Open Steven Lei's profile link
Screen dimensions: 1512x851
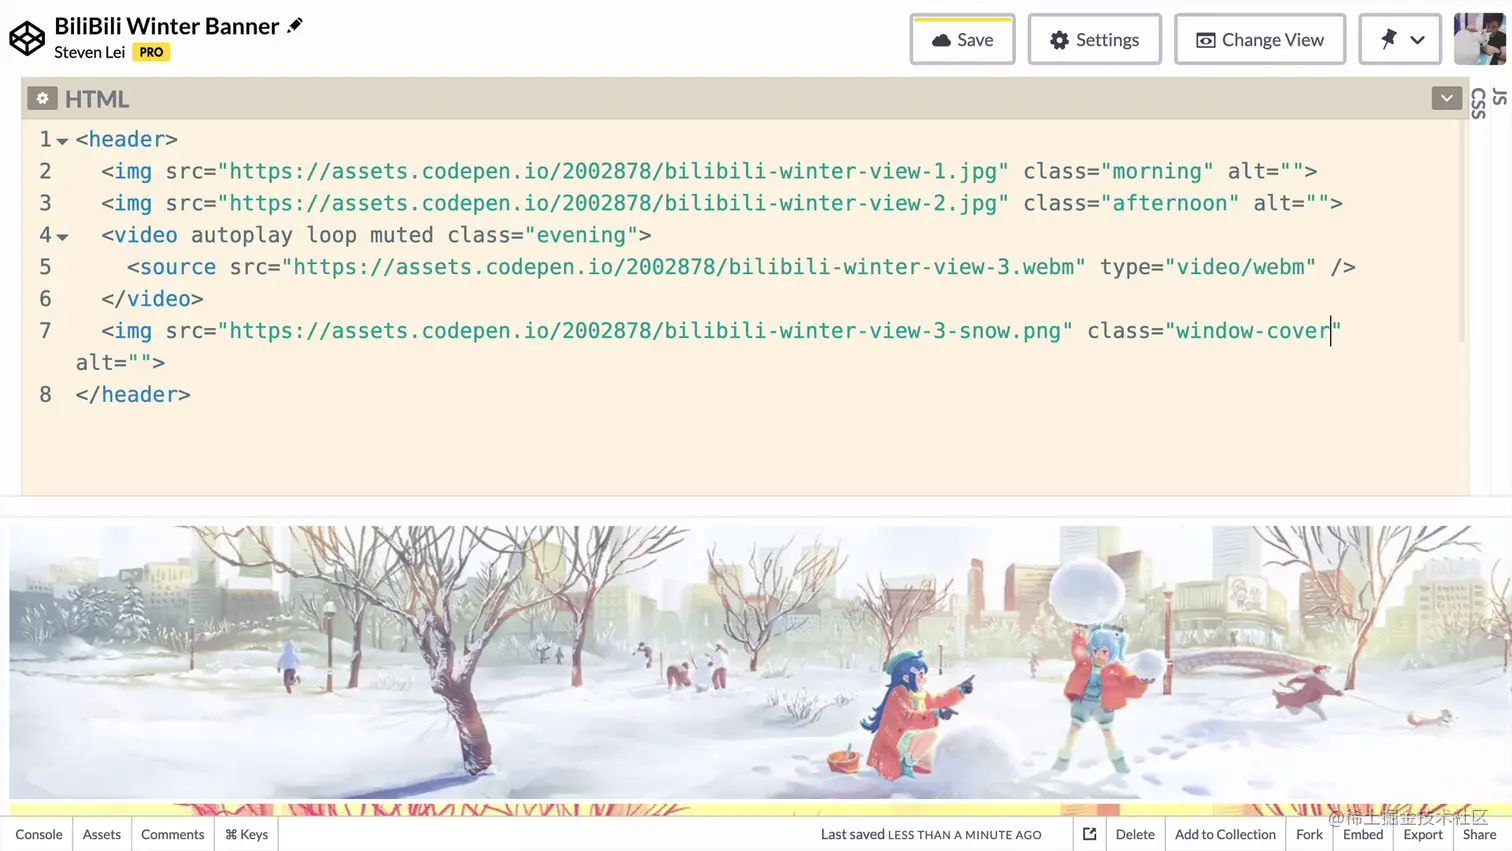pos(90,52)
